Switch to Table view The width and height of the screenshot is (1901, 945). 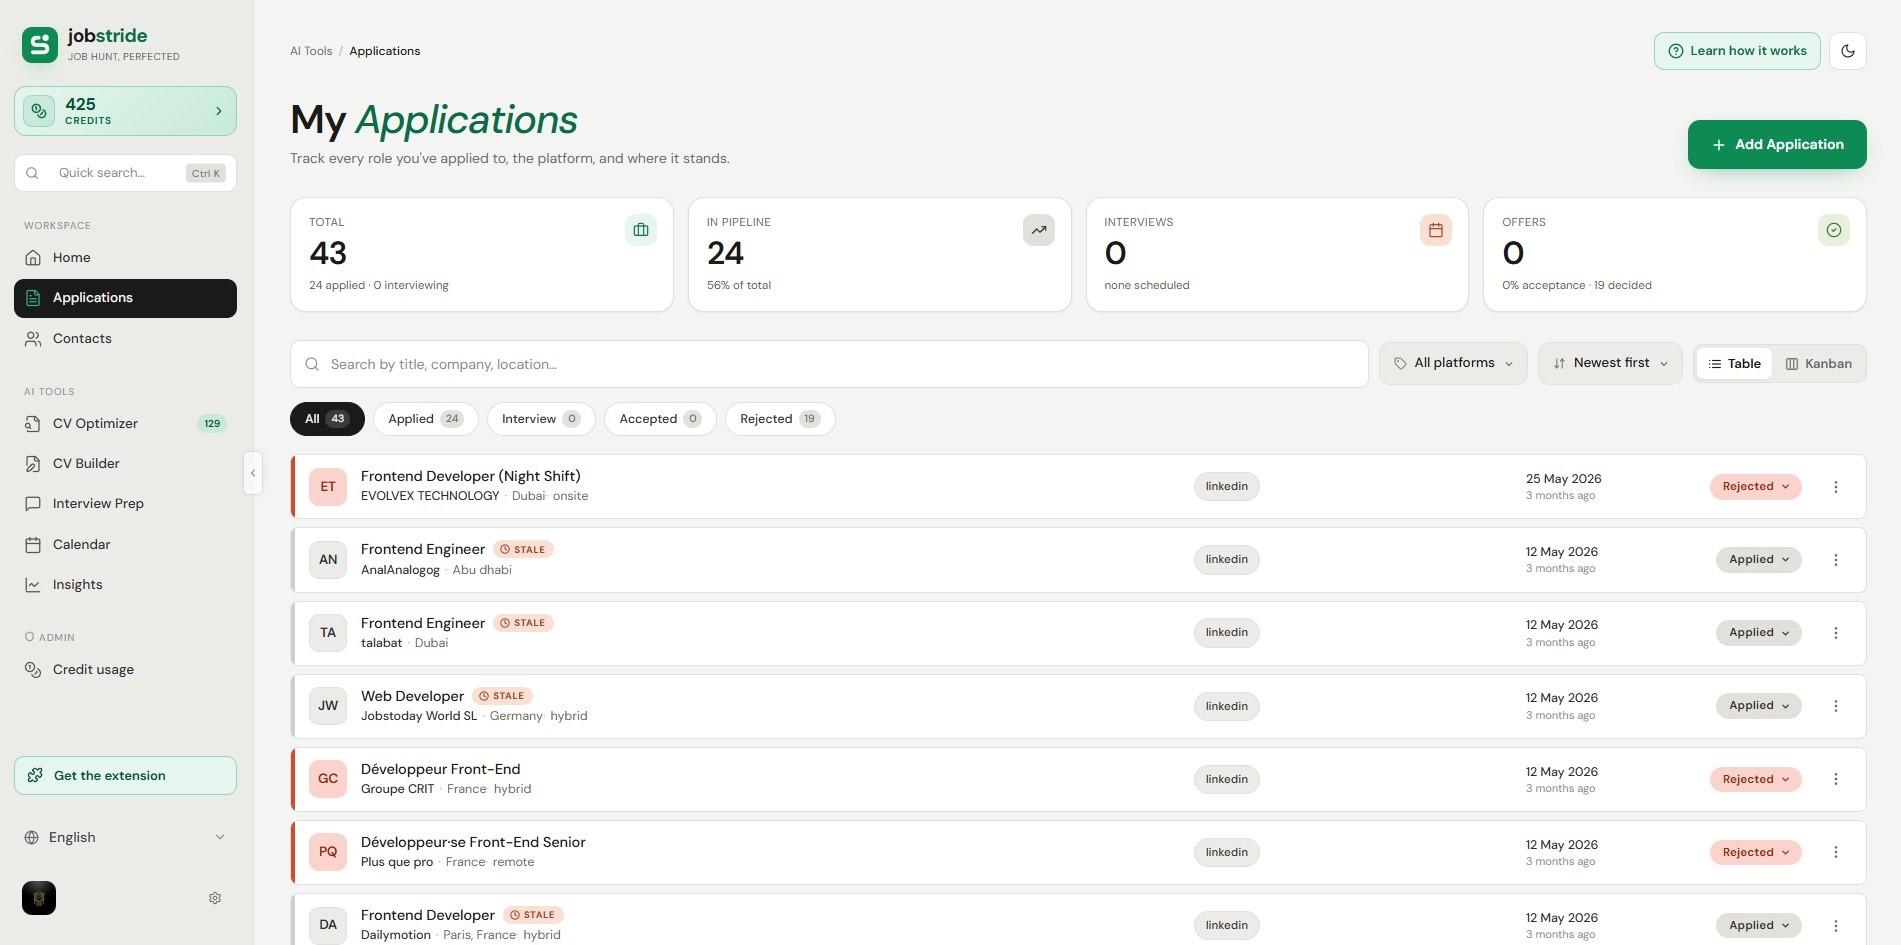click(1735, 364)
